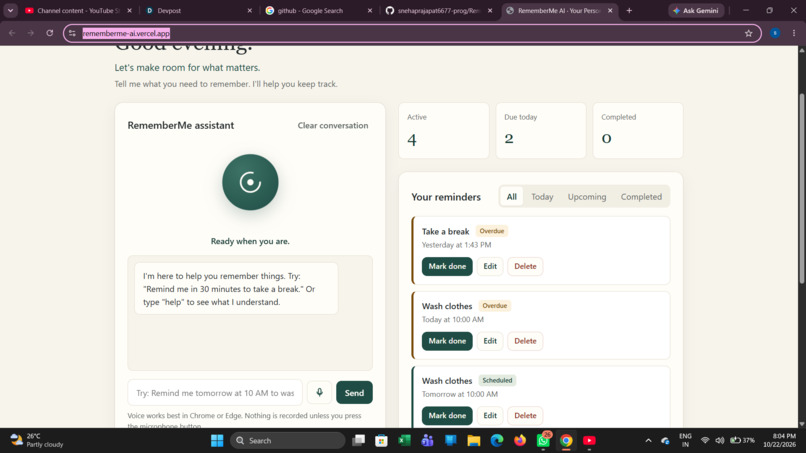
Task: Click the Overdue badge on Take a break
Action: (492, 231)
